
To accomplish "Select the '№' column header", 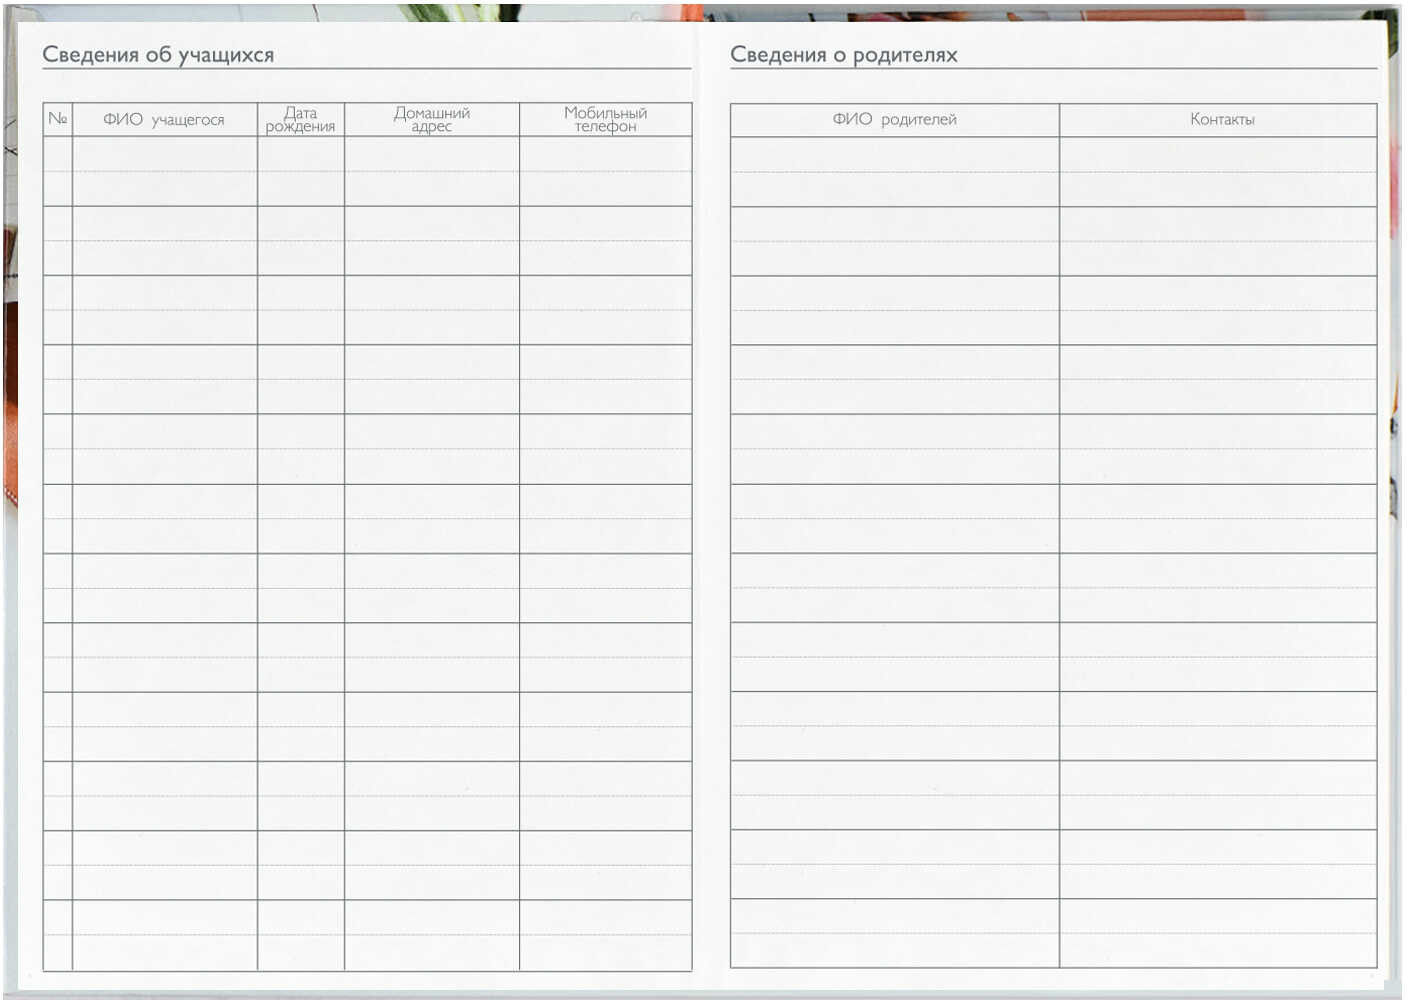I will [x=58, y=119].
